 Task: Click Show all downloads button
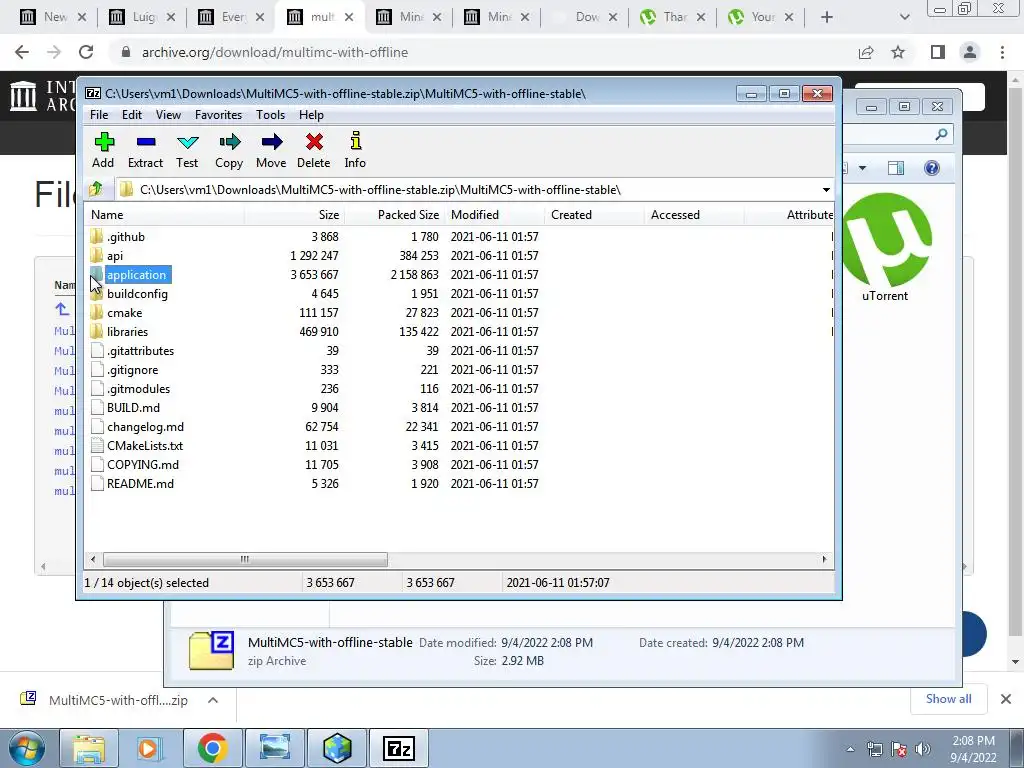coord(949,699)
